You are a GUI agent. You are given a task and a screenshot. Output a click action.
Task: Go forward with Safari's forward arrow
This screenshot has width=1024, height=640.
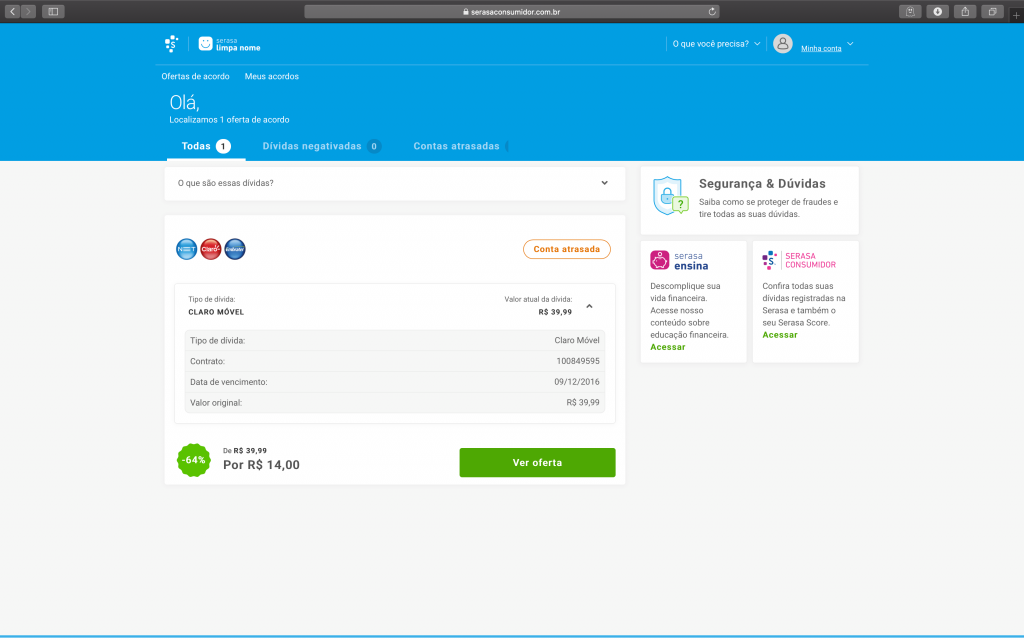[28, 12]
